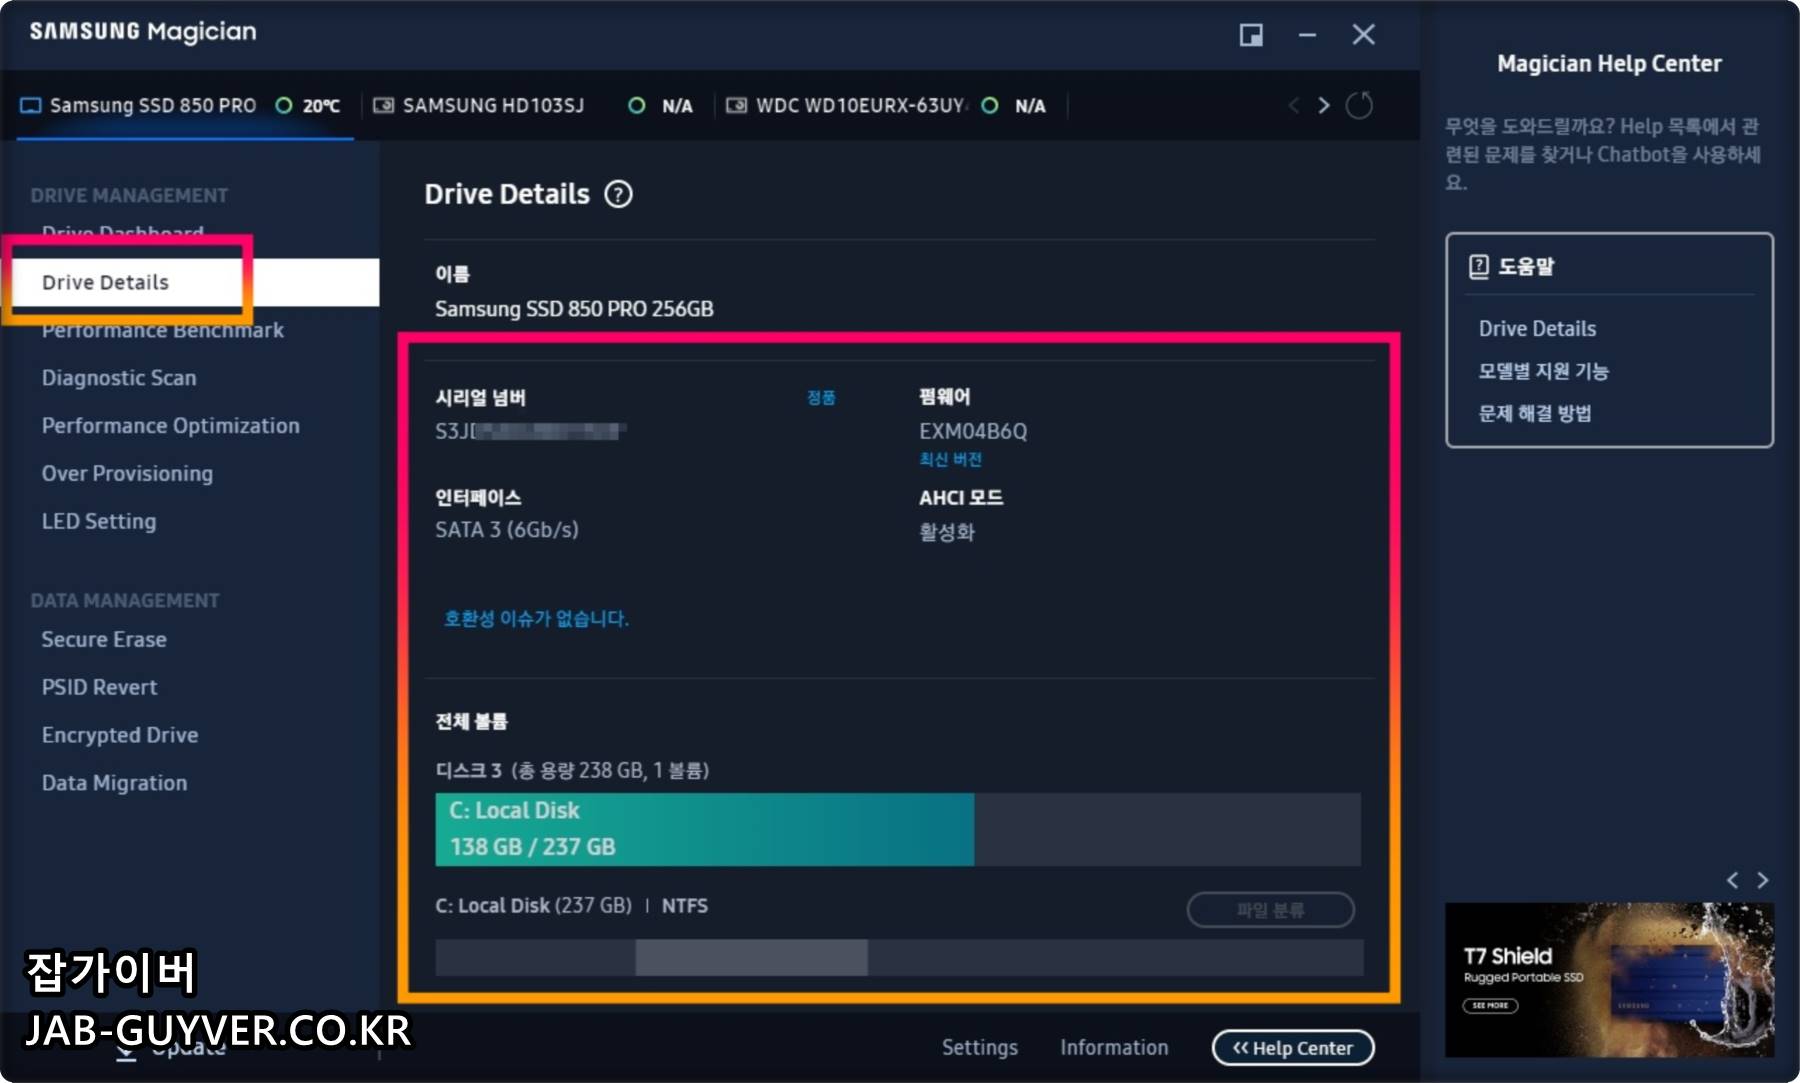Screen dimensions: 1800x1083
Task: Show next drive with right chevron
Action: pos(1324,105)
